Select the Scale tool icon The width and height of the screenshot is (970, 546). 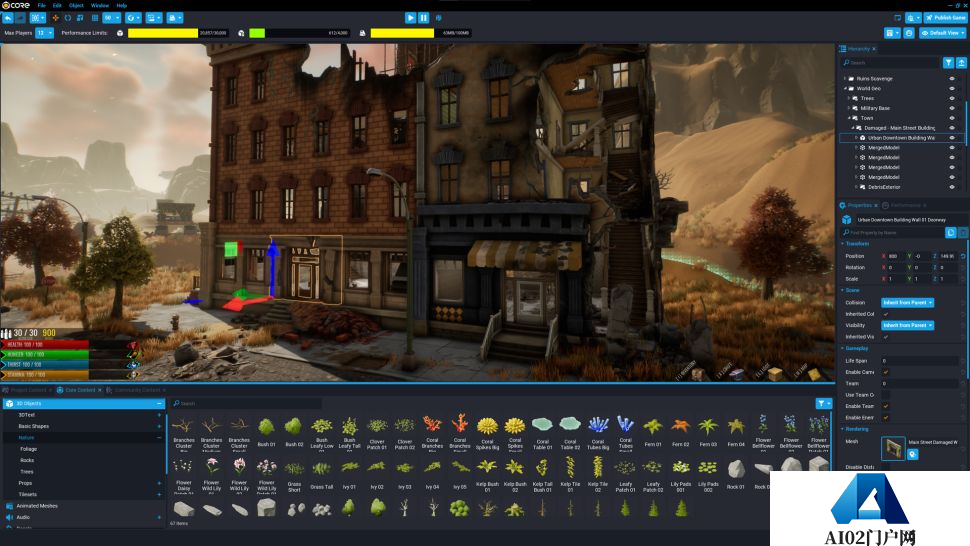[x=80, y=18]
